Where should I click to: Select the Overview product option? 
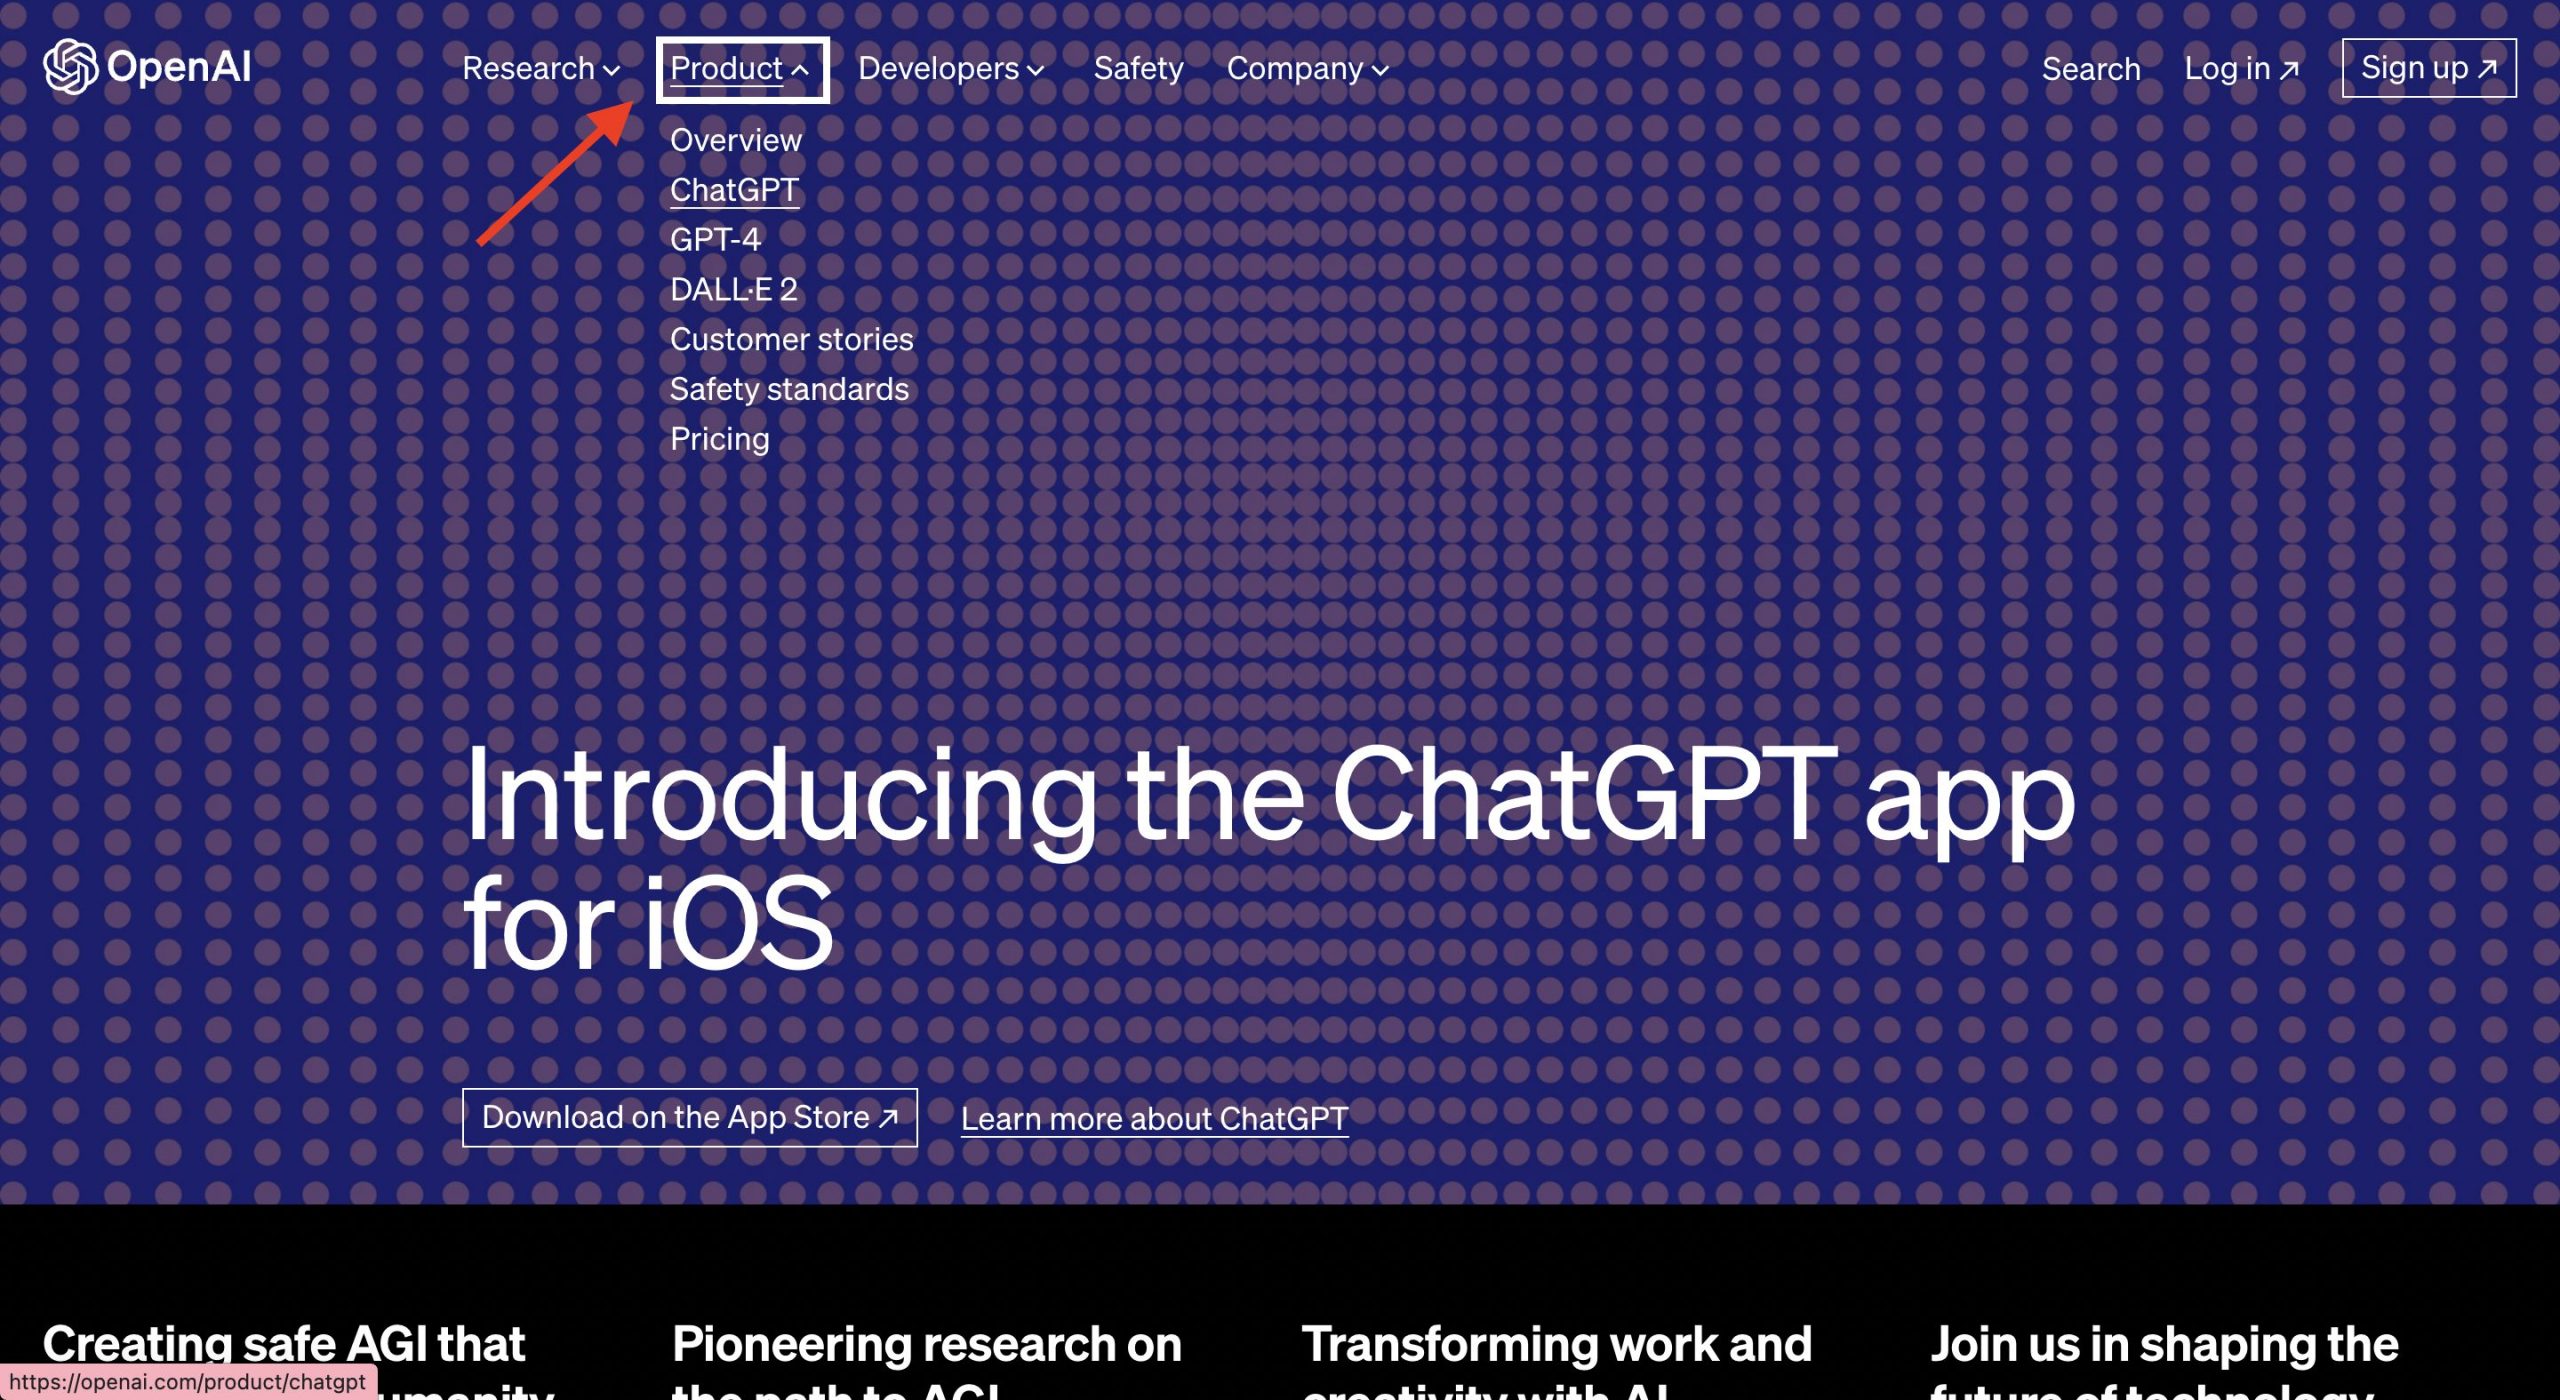pyautogui.click(x=736, y=140)
